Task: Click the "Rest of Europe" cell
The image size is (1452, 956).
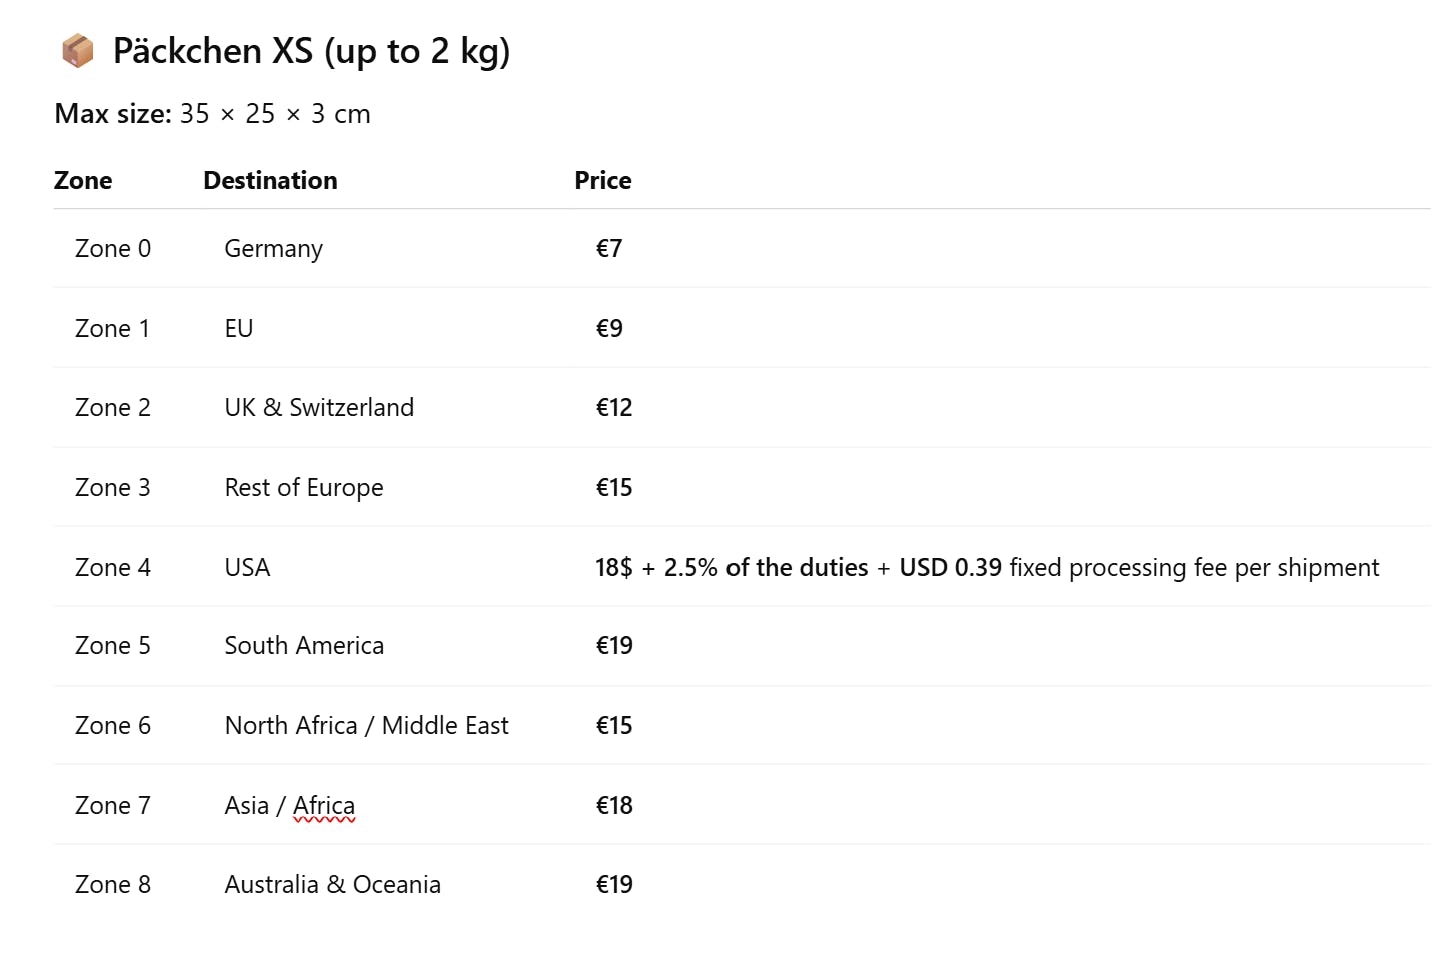Action: (304, 487)
